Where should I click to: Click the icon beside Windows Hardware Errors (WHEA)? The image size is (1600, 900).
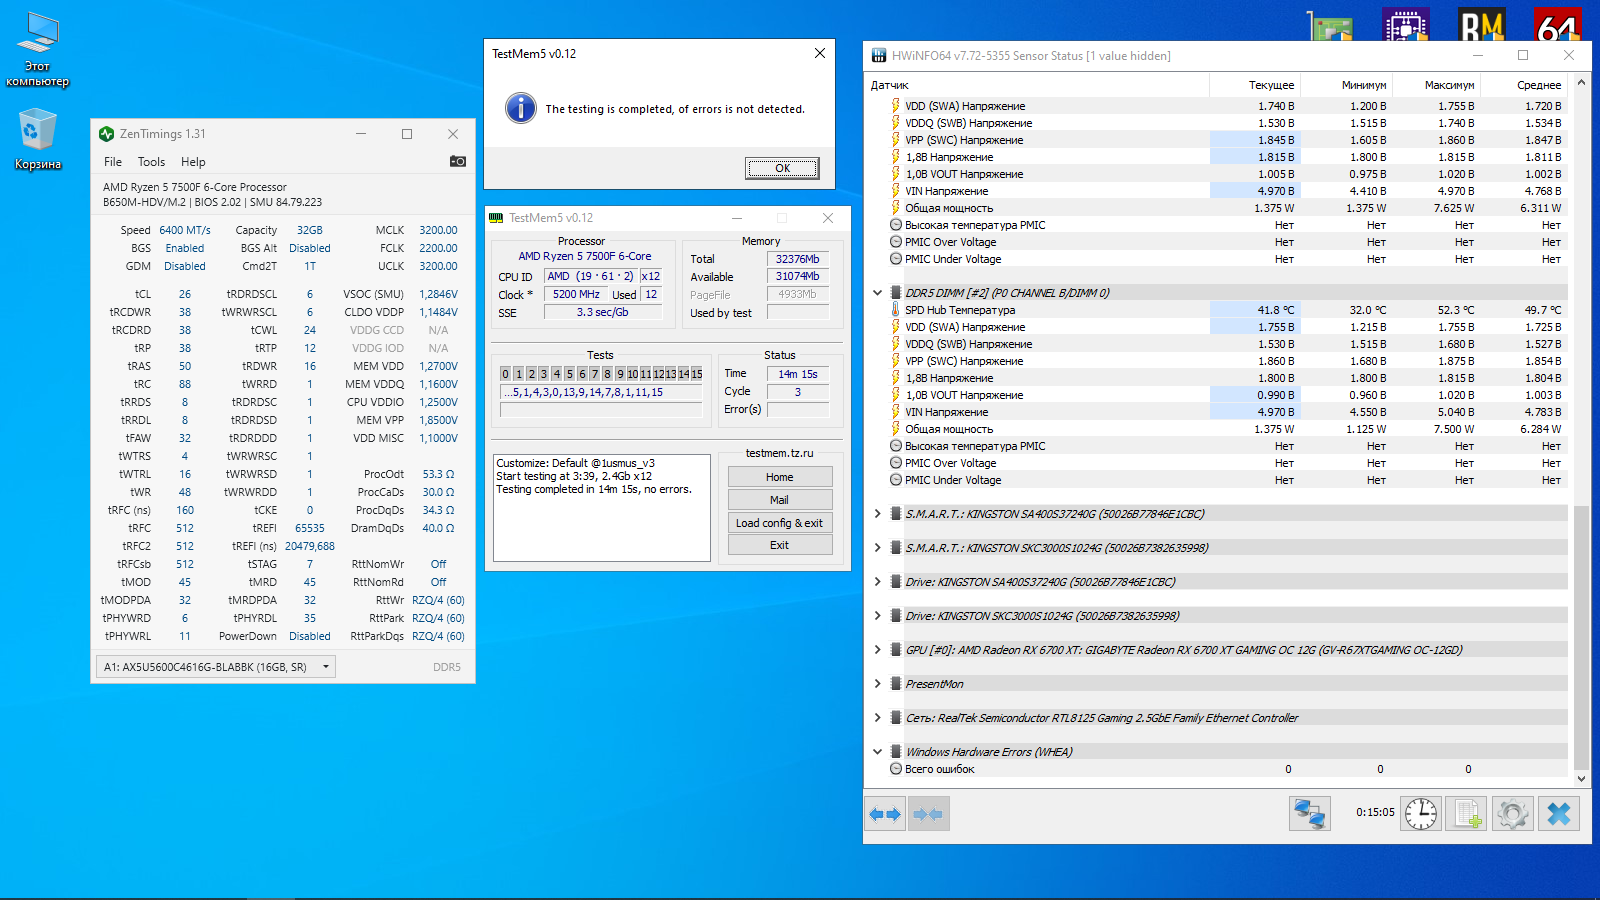tap(896, 752)
